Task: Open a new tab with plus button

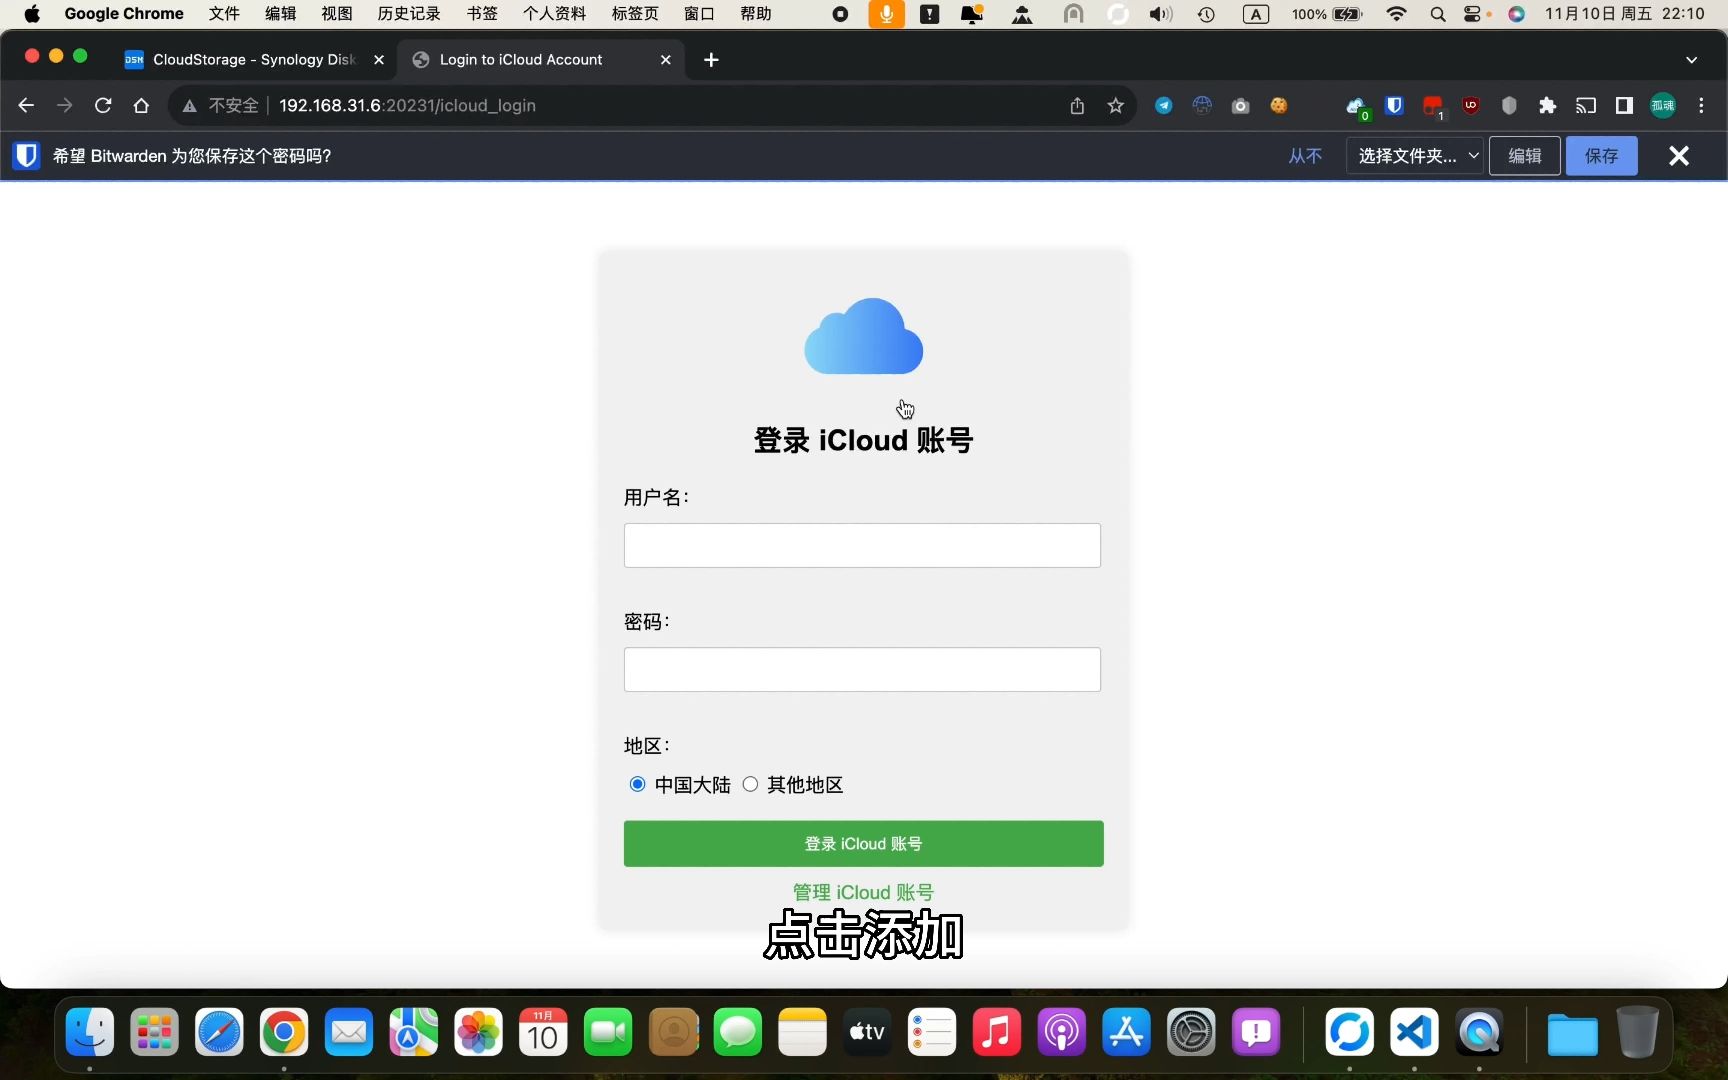Action: click(711, 60)
